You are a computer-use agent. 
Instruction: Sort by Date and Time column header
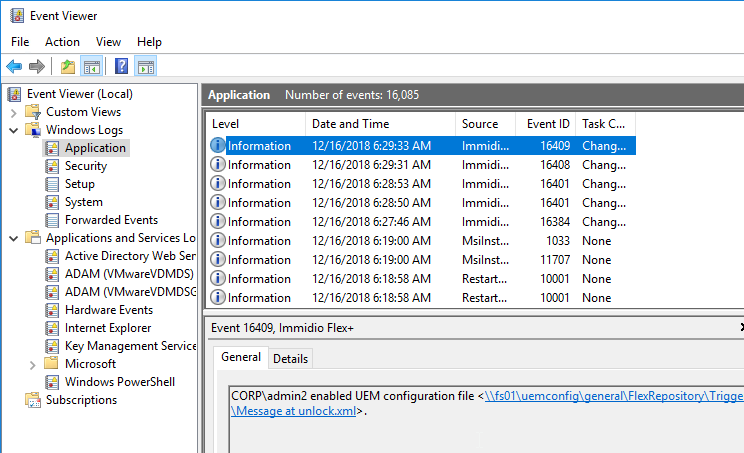click(x=380, y=124)
